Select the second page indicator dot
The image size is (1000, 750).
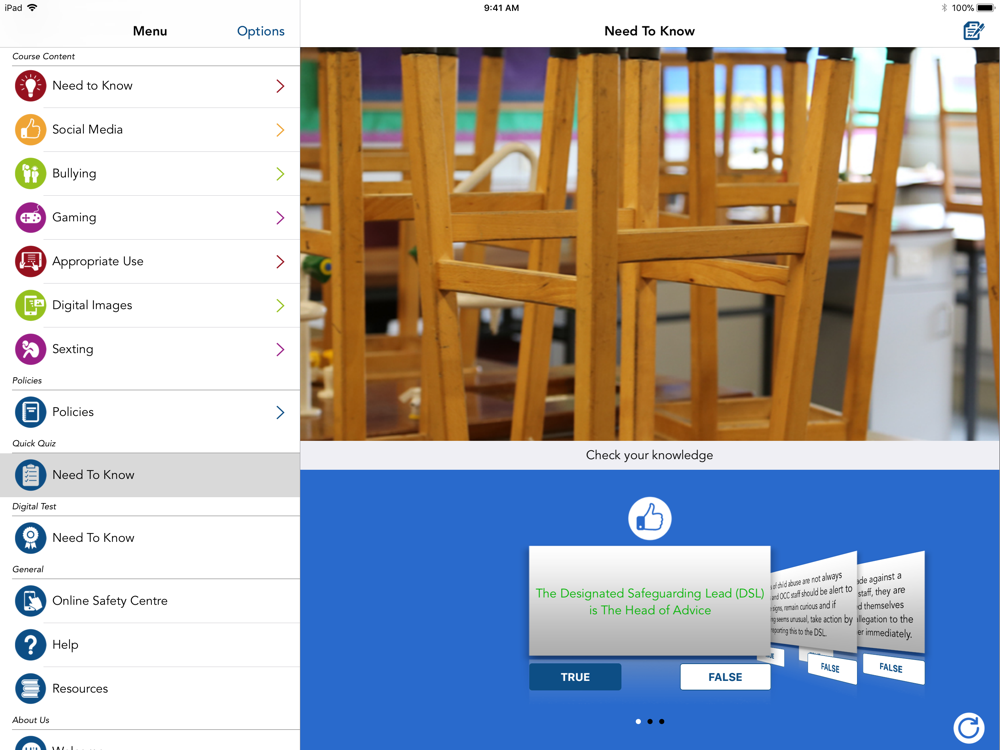pos(650,721)
